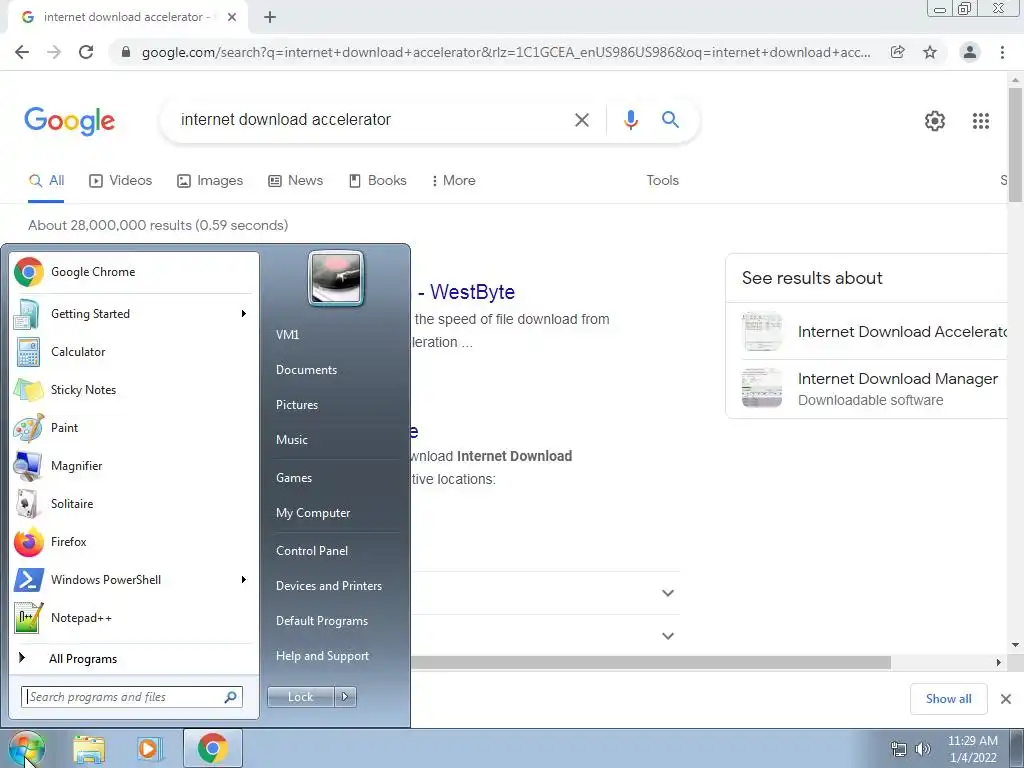Viewport: 1024px width, 768px height.
Task: Click the network tray icon
Action: point(899,749)
